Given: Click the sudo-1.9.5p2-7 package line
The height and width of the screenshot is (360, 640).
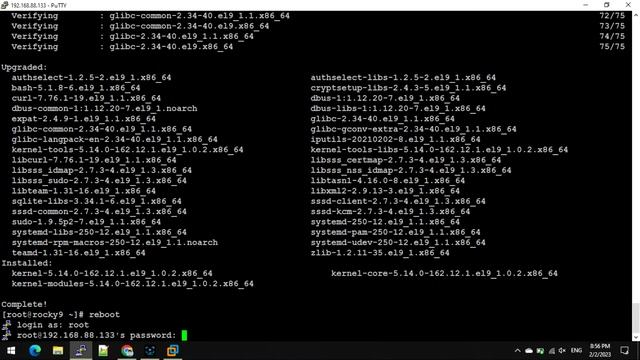Looking at the screenshot, I should click(86, 222).
